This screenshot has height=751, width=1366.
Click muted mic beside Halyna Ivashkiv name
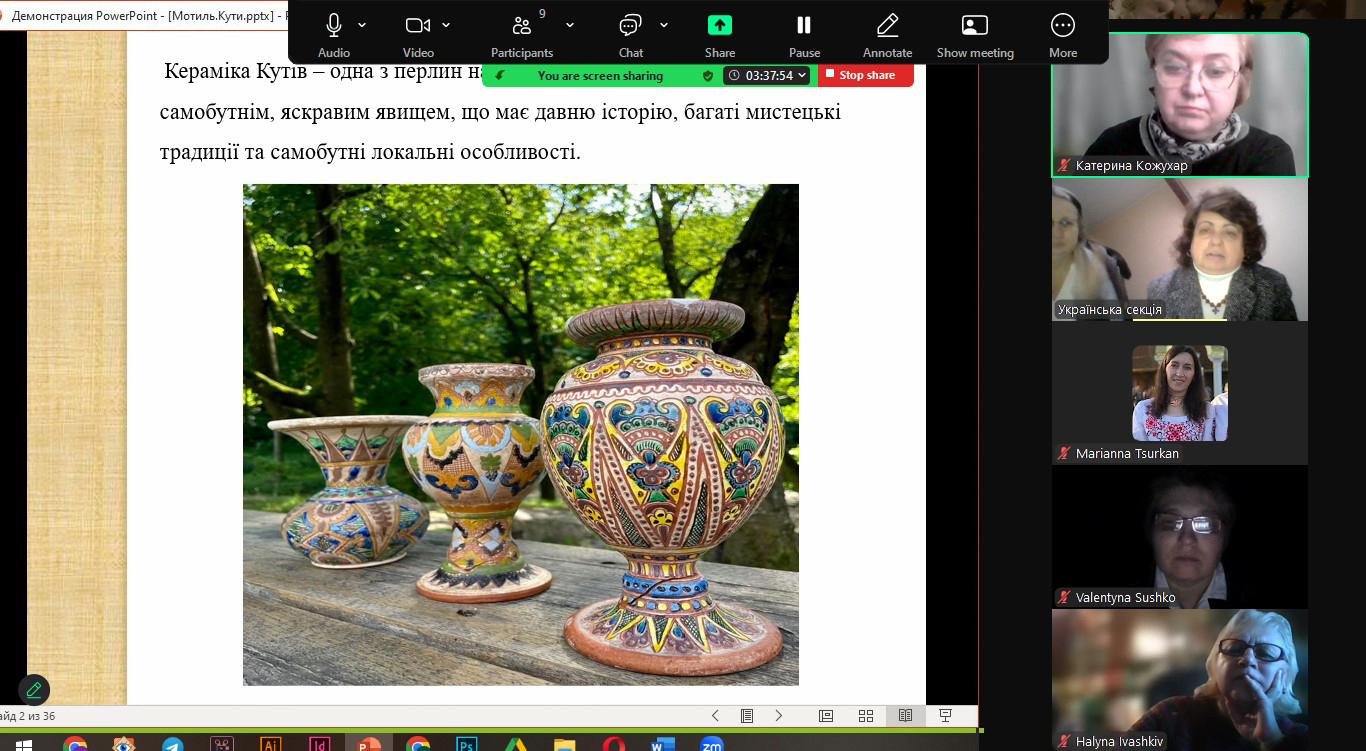click(x=1065, y=742)
